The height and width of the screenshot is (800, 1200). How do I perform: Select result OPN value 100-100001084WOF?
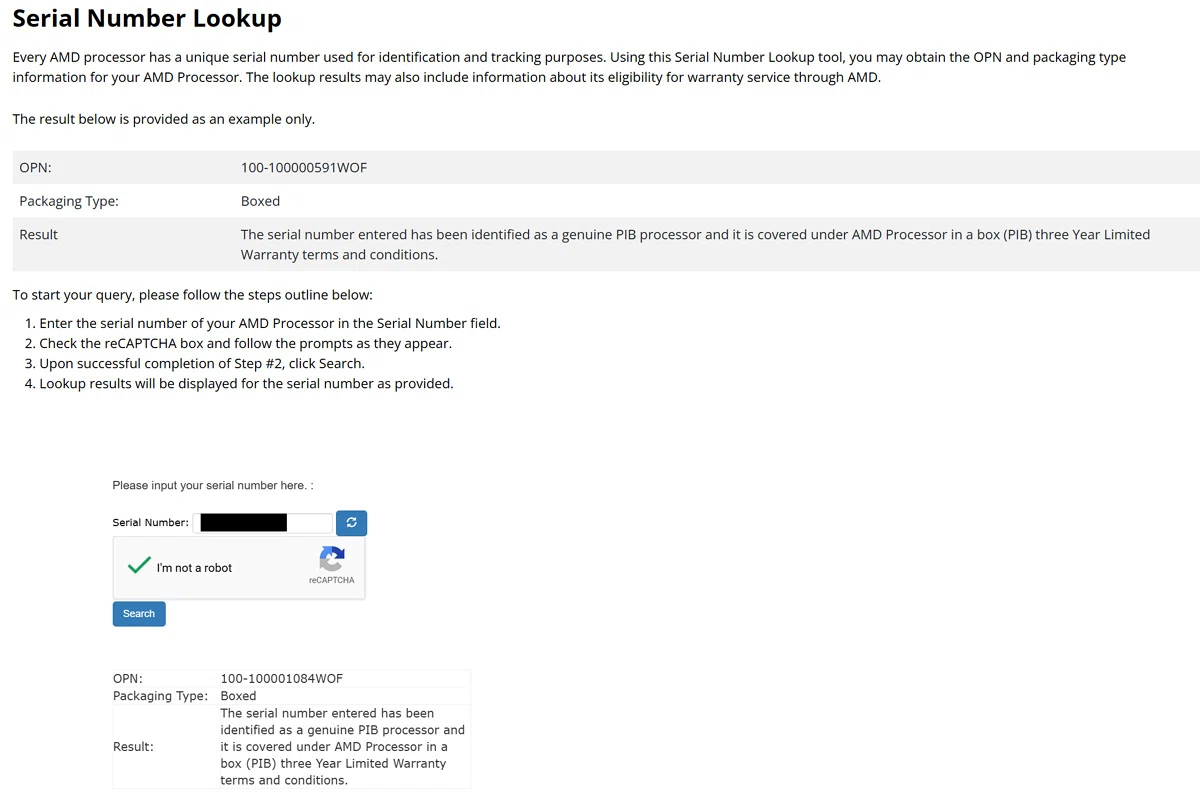282,678
